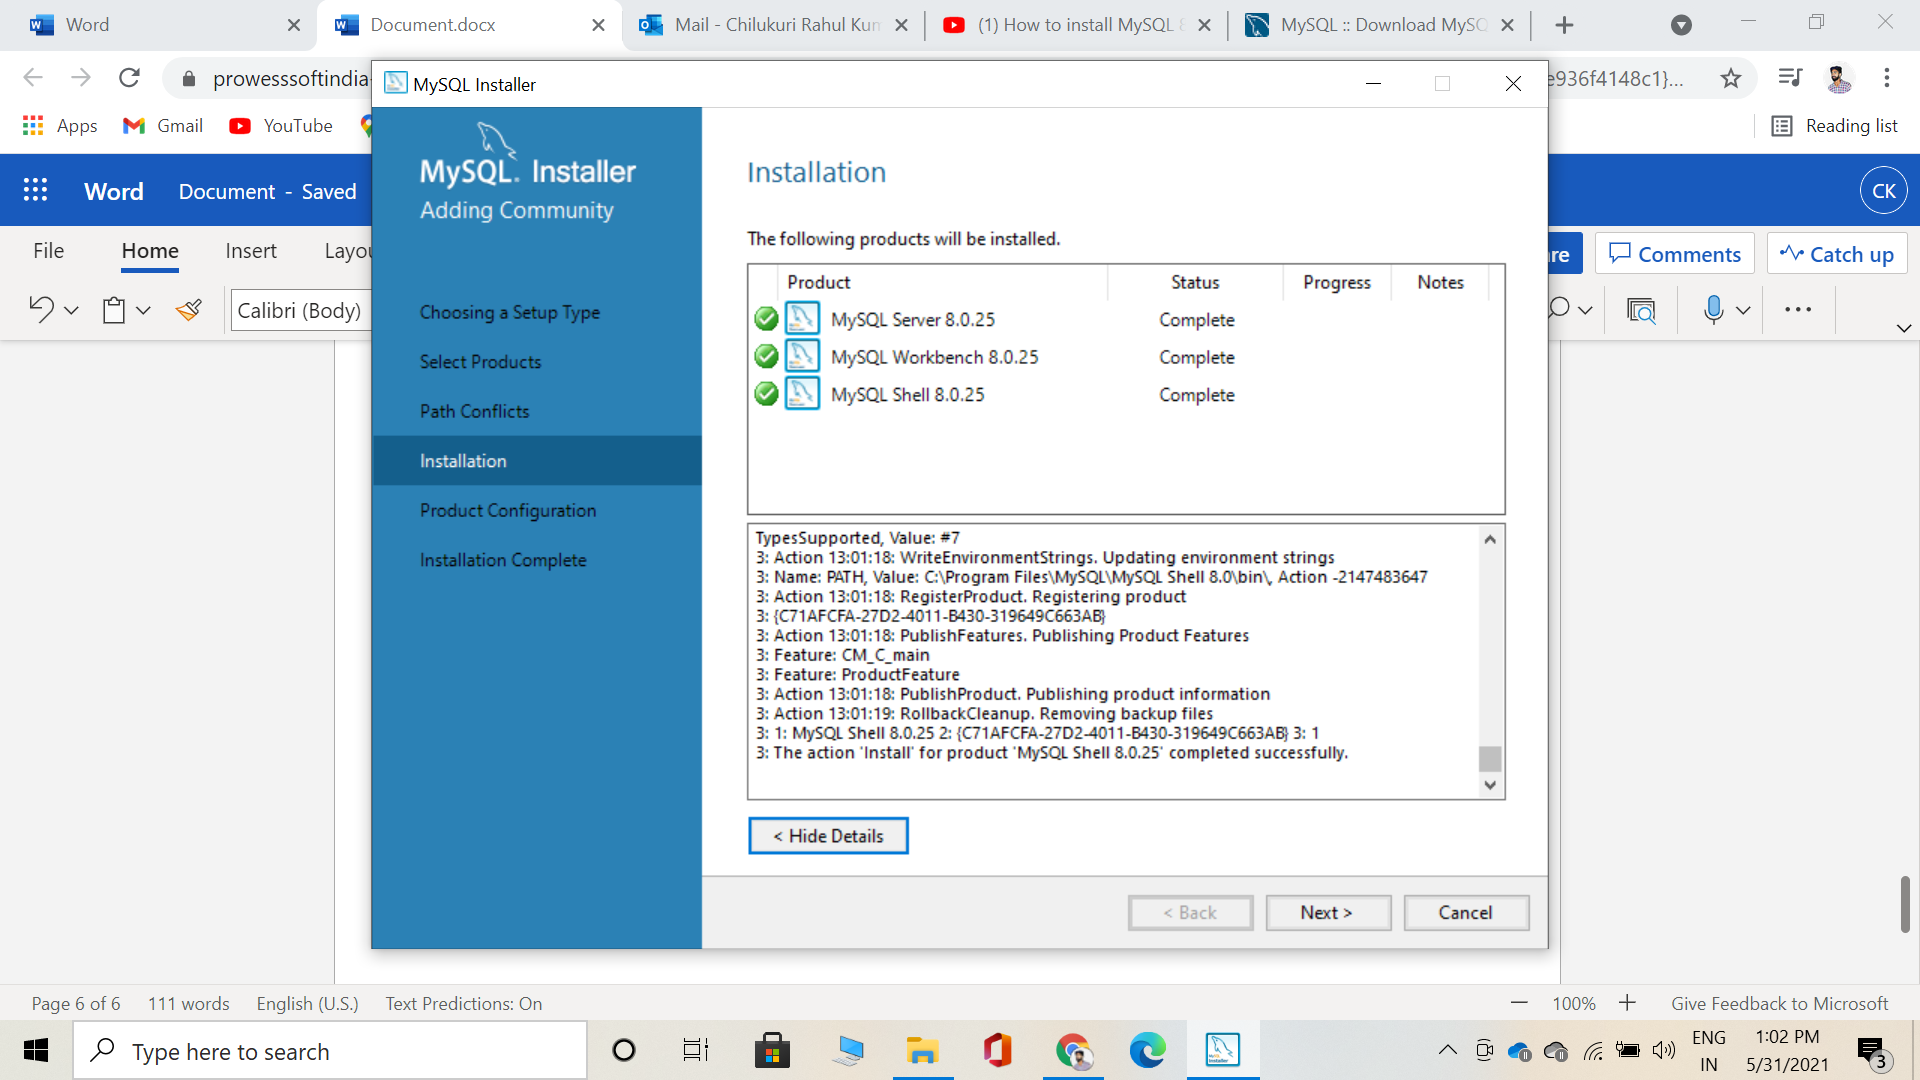The height and width of the screenshot is (1080, 1920).
Task: Switch to How to install MySQL YouTube tab
Action: (x=1077, y=25)
